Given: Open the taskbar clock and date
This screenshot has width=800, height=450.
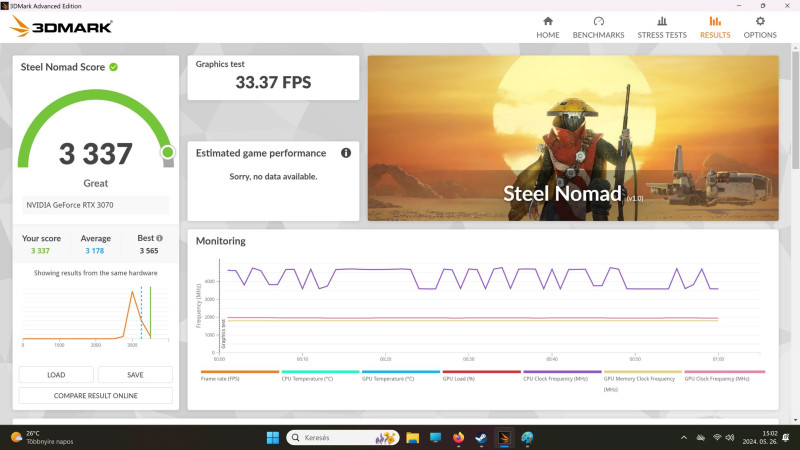Looking at the screenshot, I should [760, 437].
